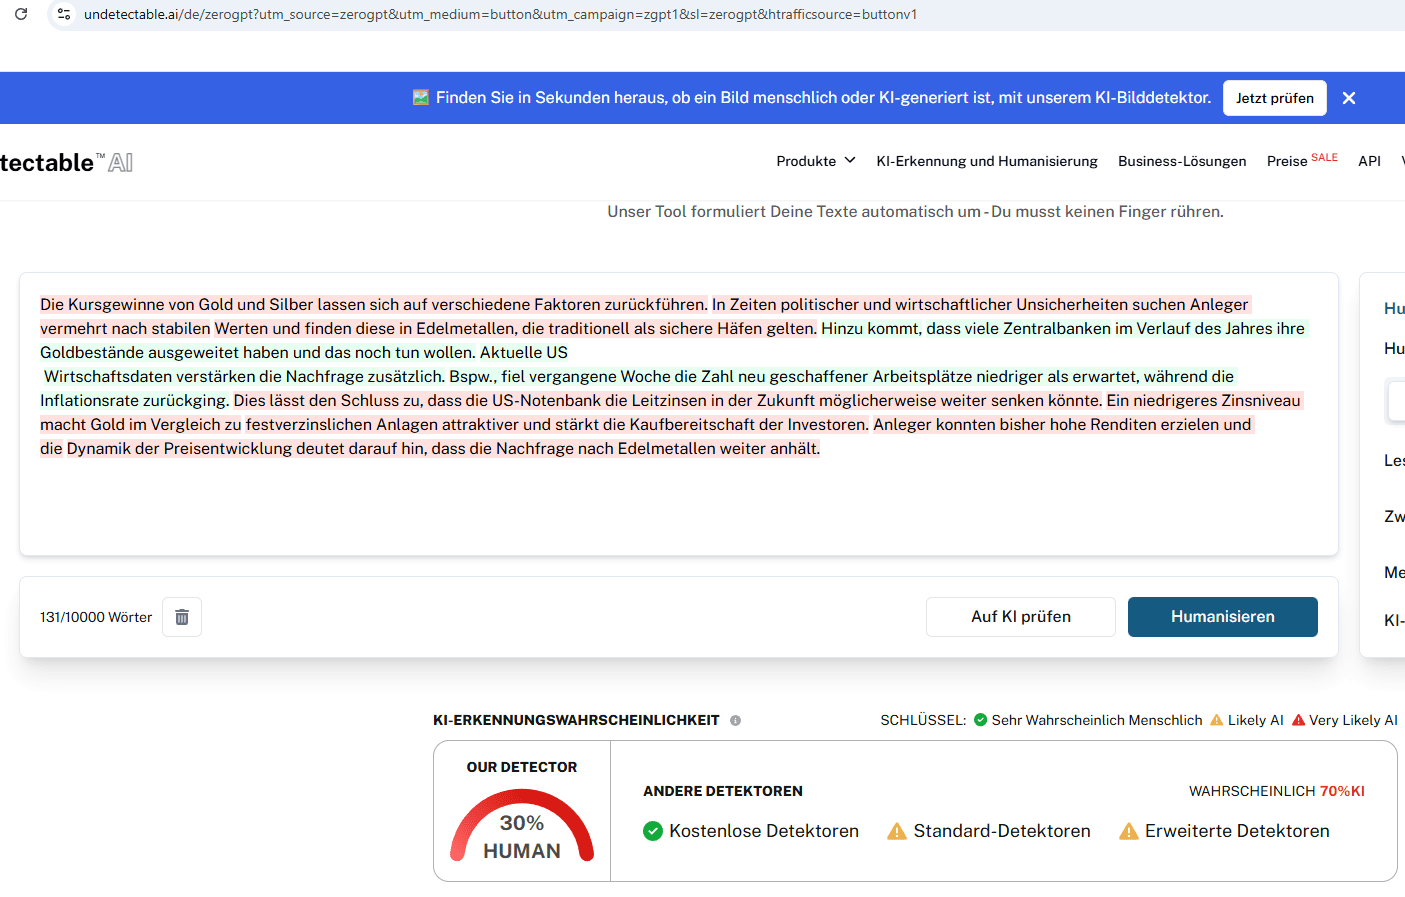Click the Erweiterte Detektoren label
This screenshot has width=1405, height=897.
coord(1237,831)
